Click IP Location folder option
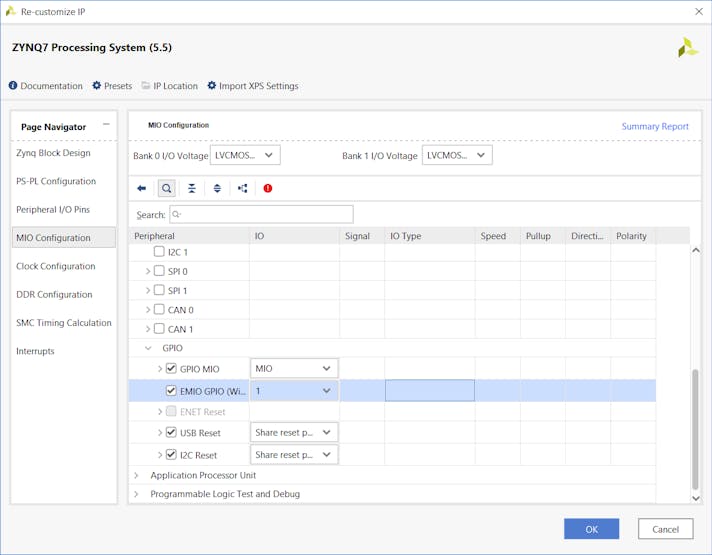The image size is (712, 555). click(170, 85)
